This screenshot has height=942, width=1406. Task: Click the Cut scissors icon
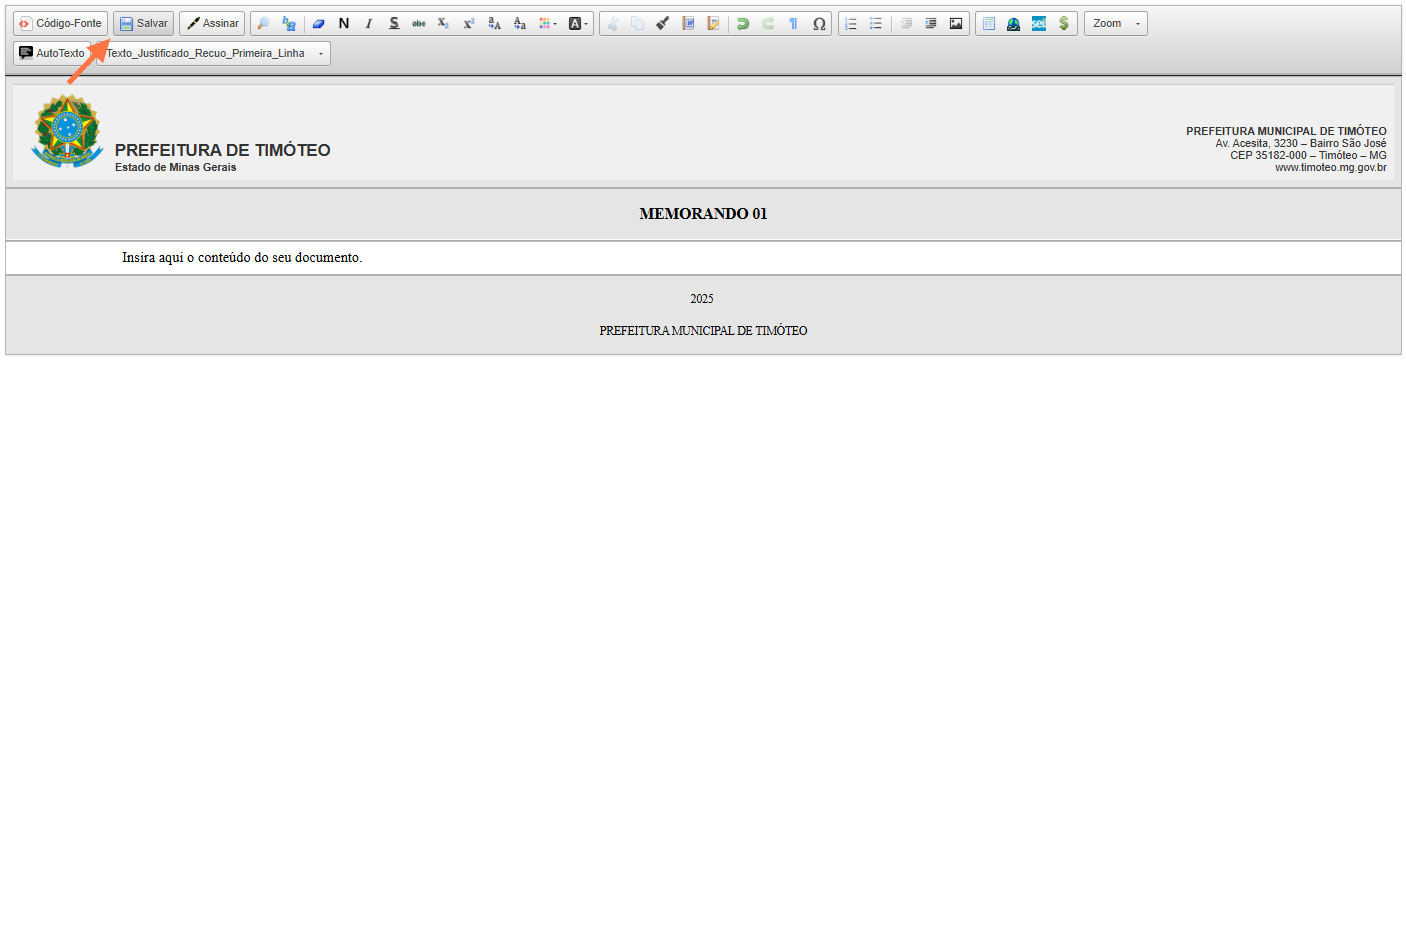[612, 23]
